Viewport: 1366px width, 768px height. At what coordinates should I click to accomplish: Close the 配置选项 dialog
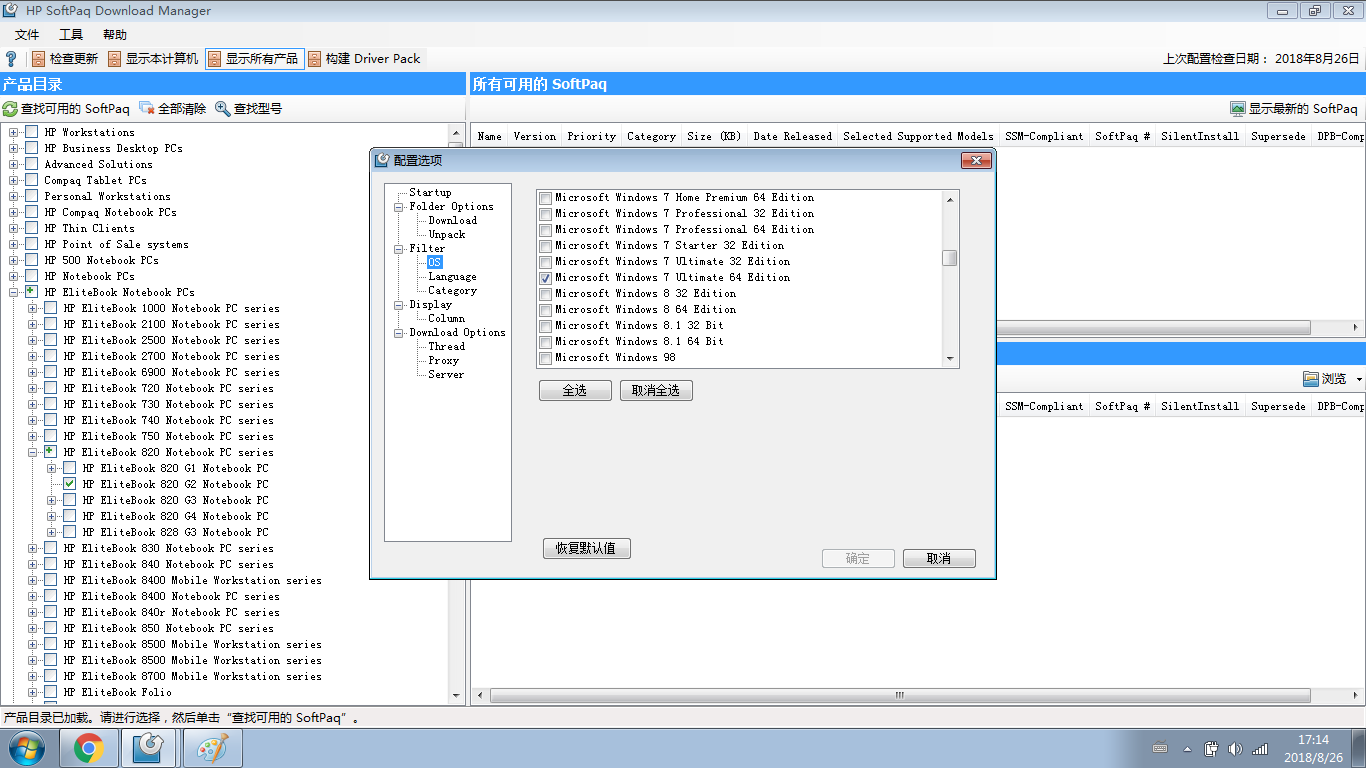point(975,160)
